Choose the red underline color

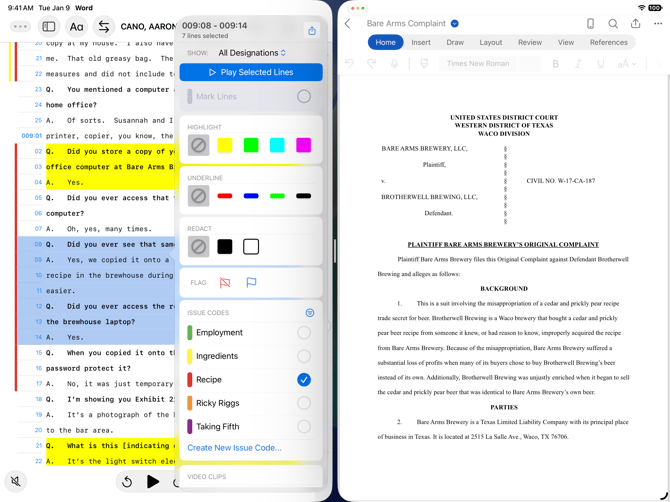click(225, 196)
